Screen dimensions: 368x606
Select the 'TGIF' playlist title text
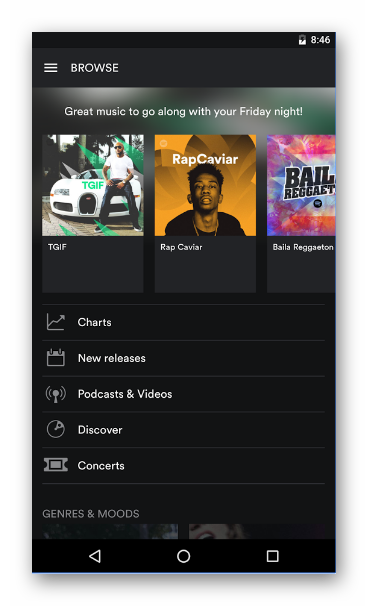point(57,247)
